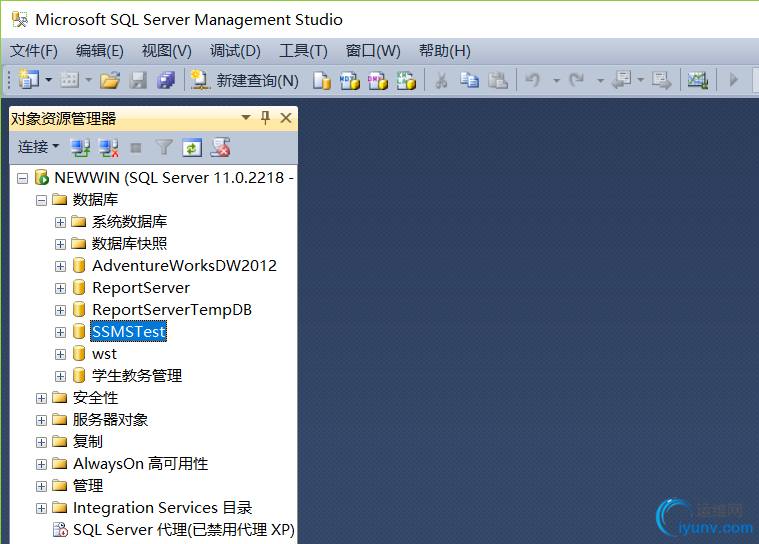Collapse the 数据库 folder
Image resolution: width=759 pixels, height=544 pixels.
tap(41, 200)
